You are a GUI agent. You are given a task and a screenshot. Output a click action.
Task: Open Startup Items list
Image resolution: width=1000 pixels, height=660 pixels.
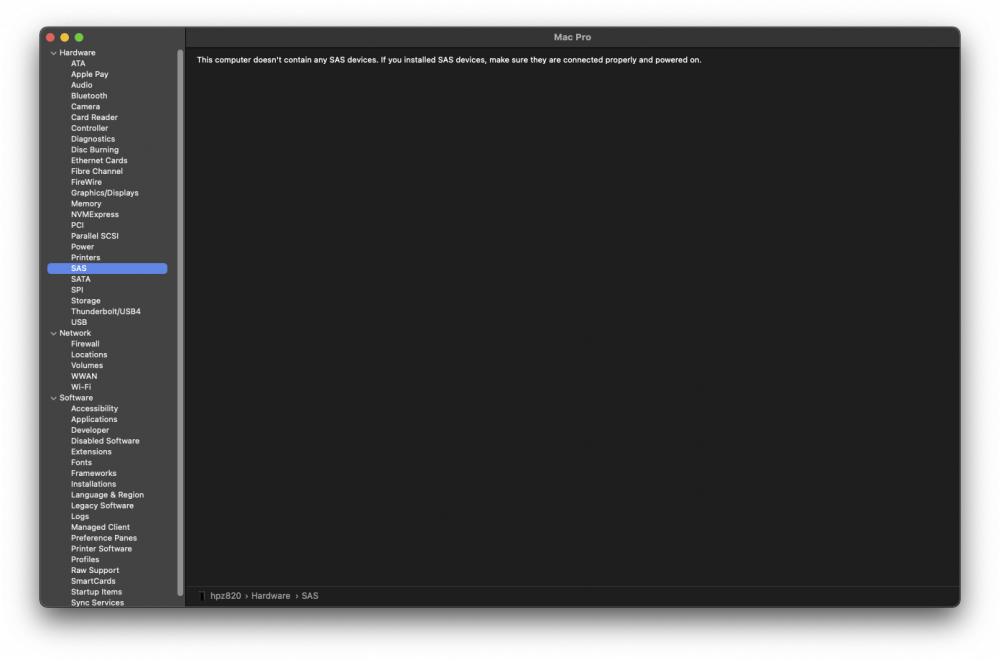(x=96, y=592)
